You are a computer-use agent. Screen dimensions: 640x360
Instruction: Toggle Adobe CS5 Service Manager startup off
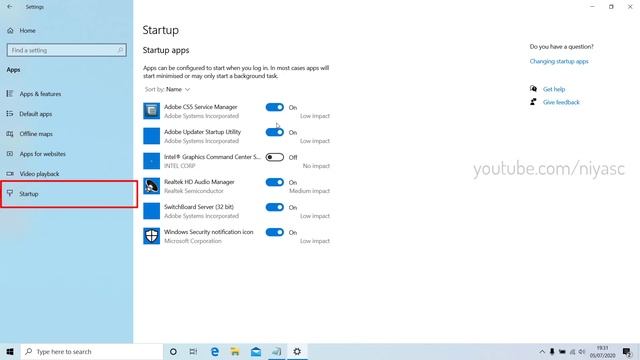(274, 107)
